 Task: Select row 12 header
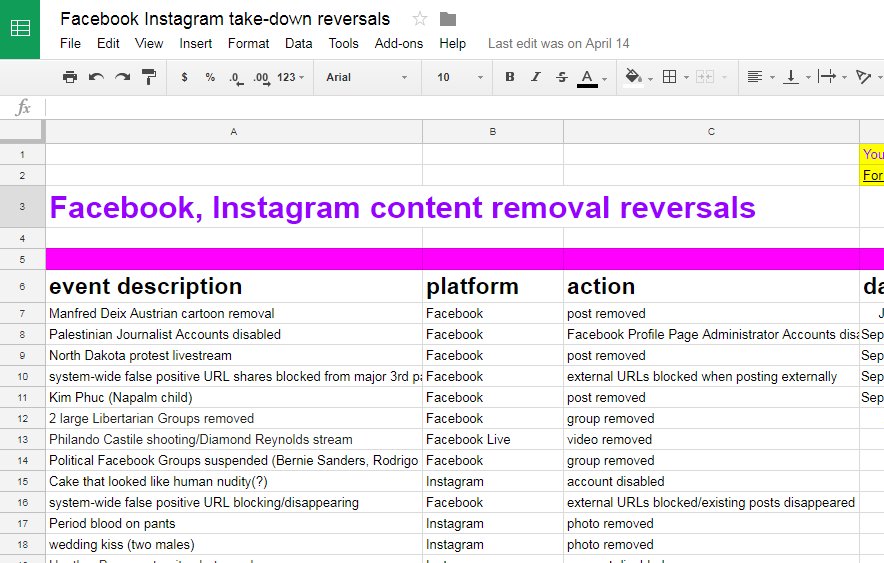[x=23, y=419]
